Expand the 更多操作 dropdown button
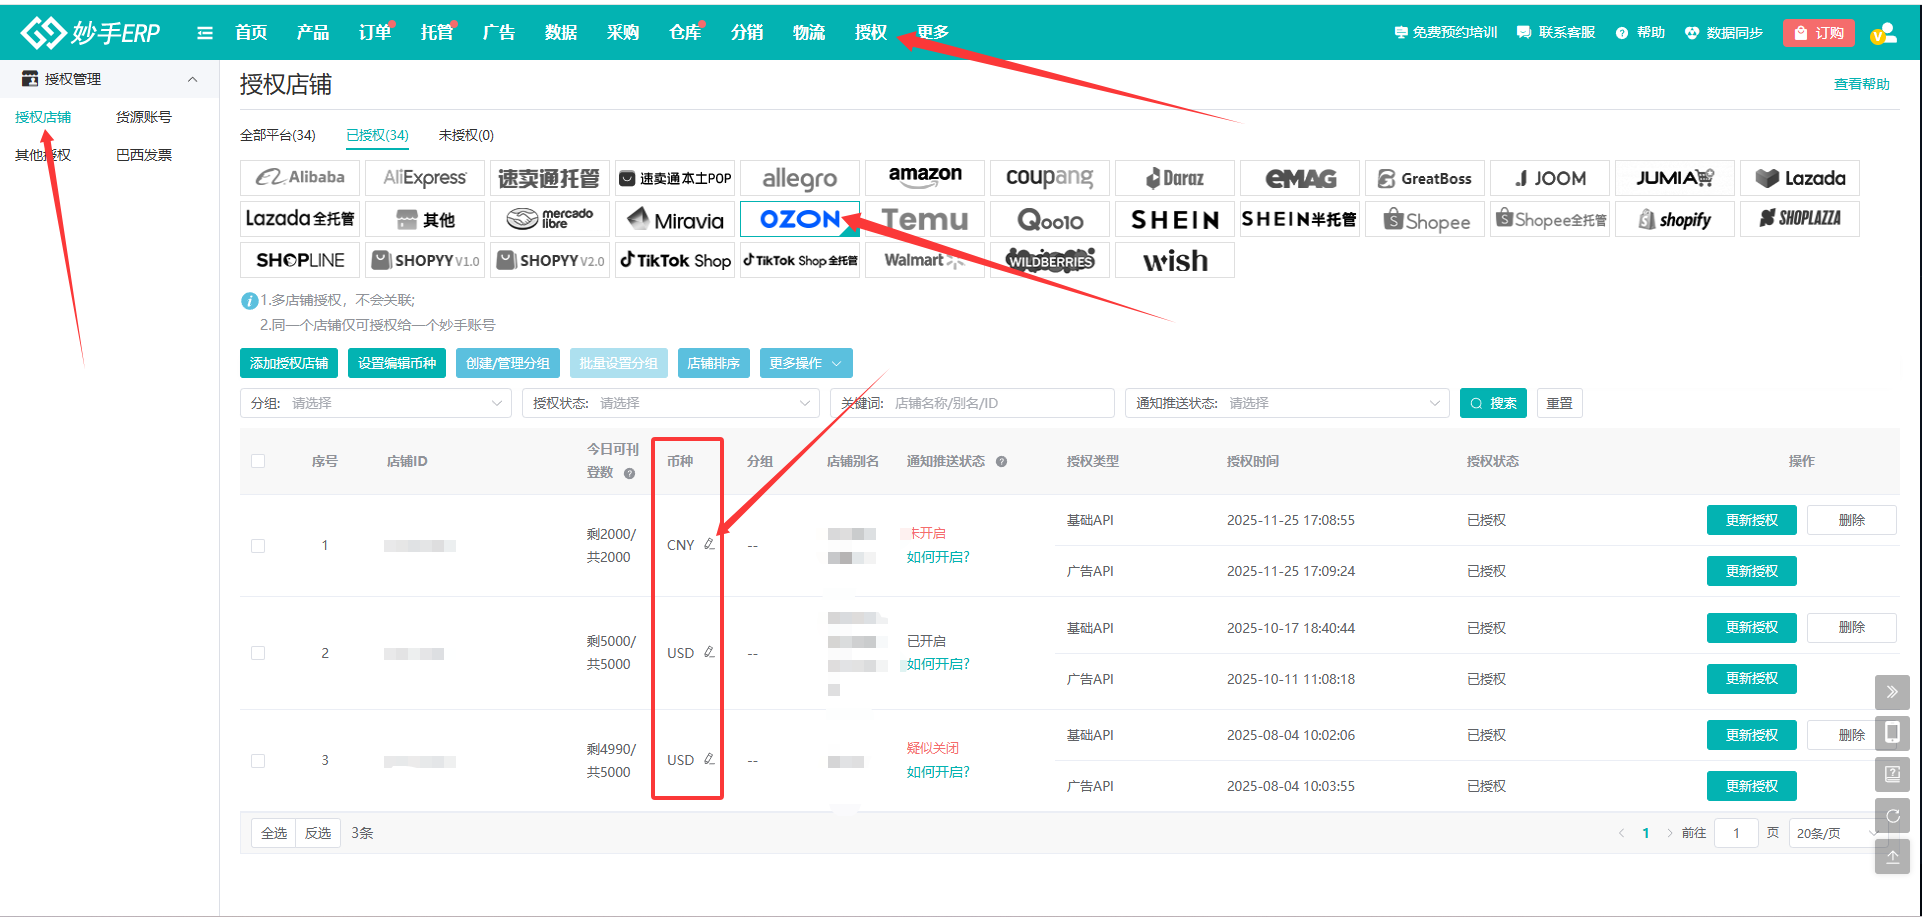Image resolution: width=1922 pixels, height=917 pixels. click(x=805, y=363)
